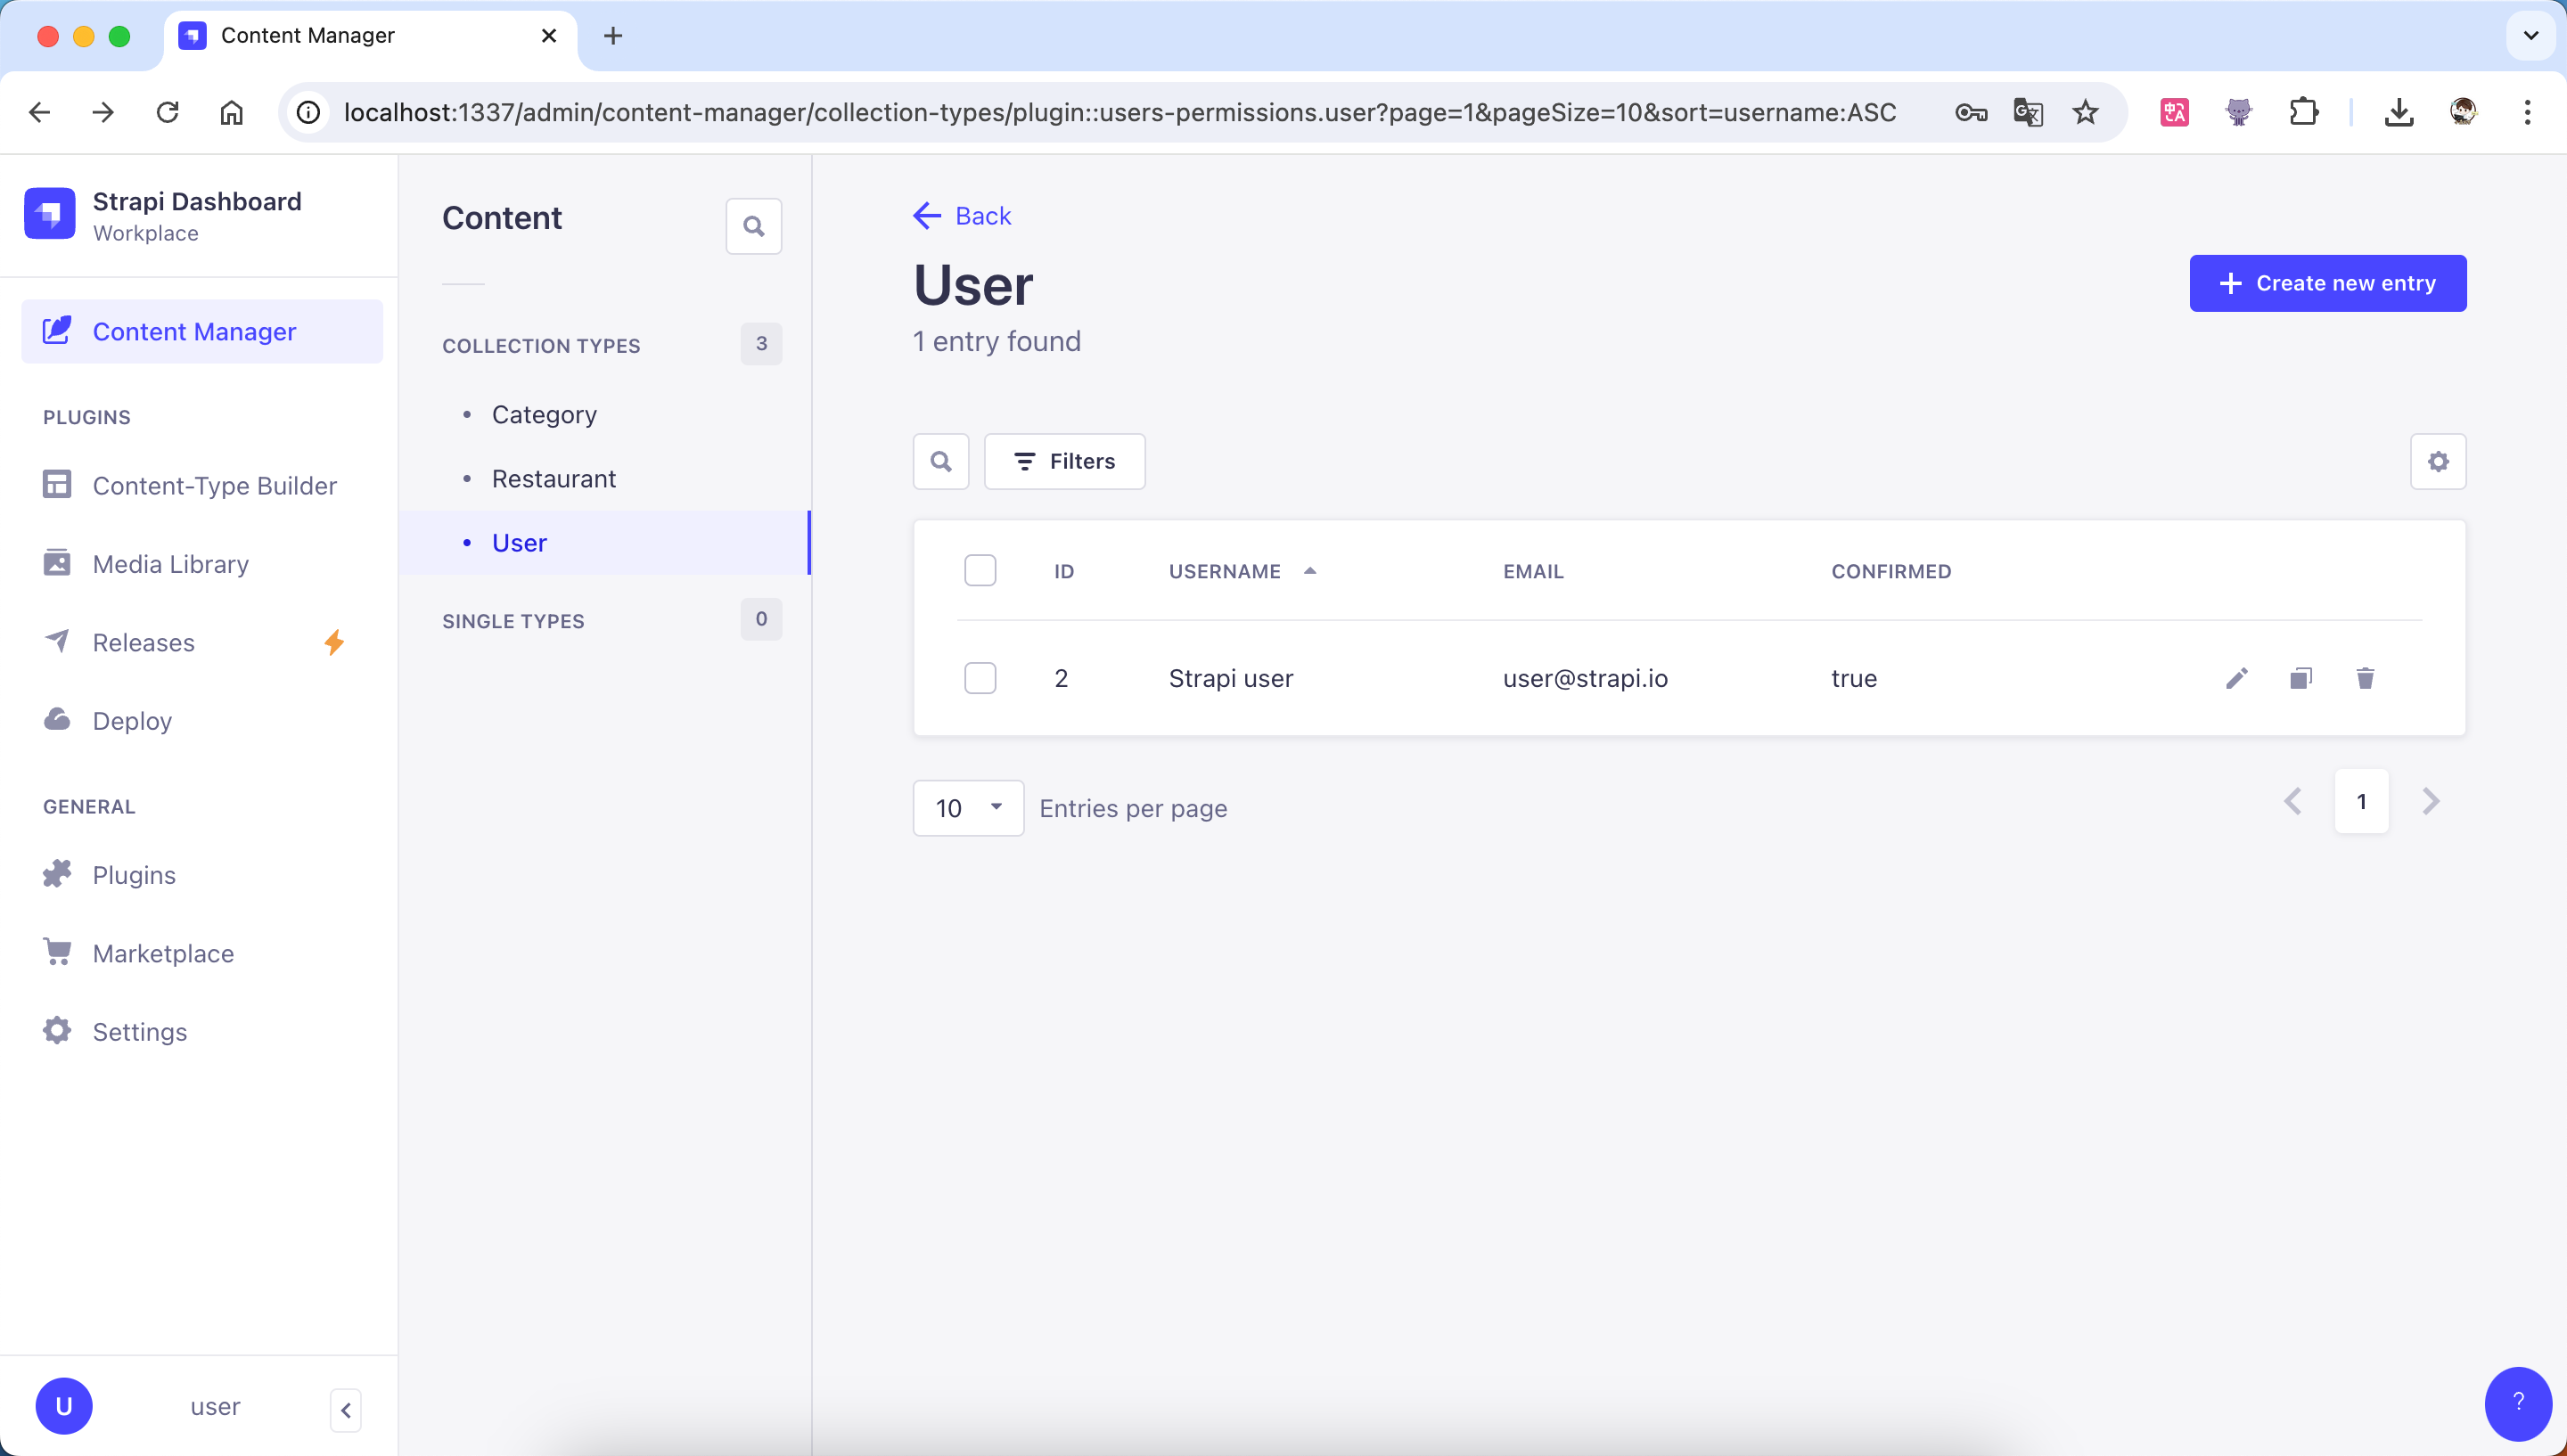Delete the Strapi user entry with trash icon
Screen dimensions: 2567x1456
(2365, 678)
